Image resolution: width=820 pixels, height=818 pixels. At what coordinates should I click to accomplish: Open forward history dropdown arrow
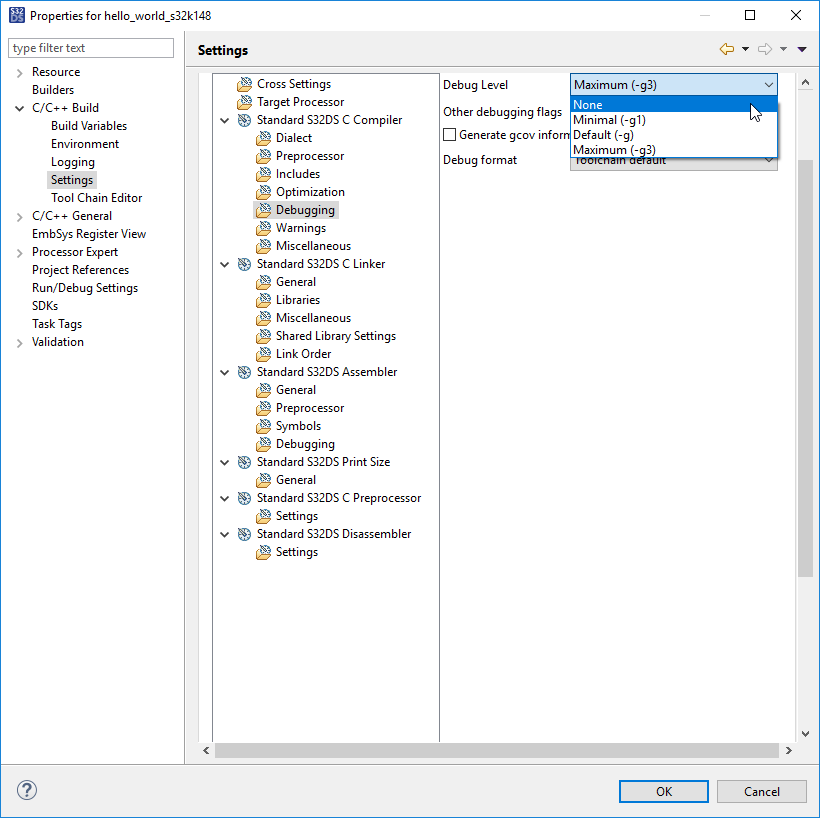point(783,49)
